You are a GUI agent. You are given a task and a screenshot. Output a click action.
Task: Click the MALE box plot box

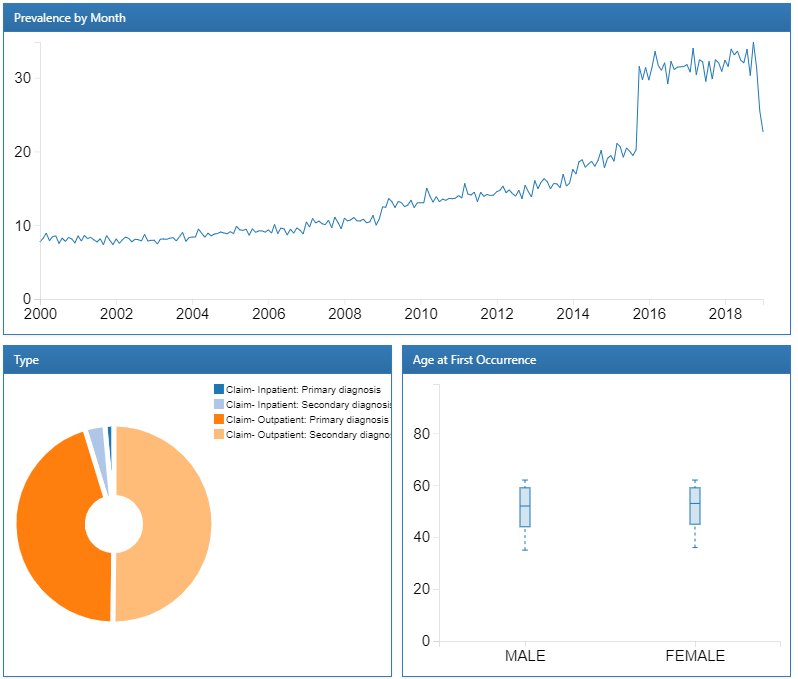point(525,507)
